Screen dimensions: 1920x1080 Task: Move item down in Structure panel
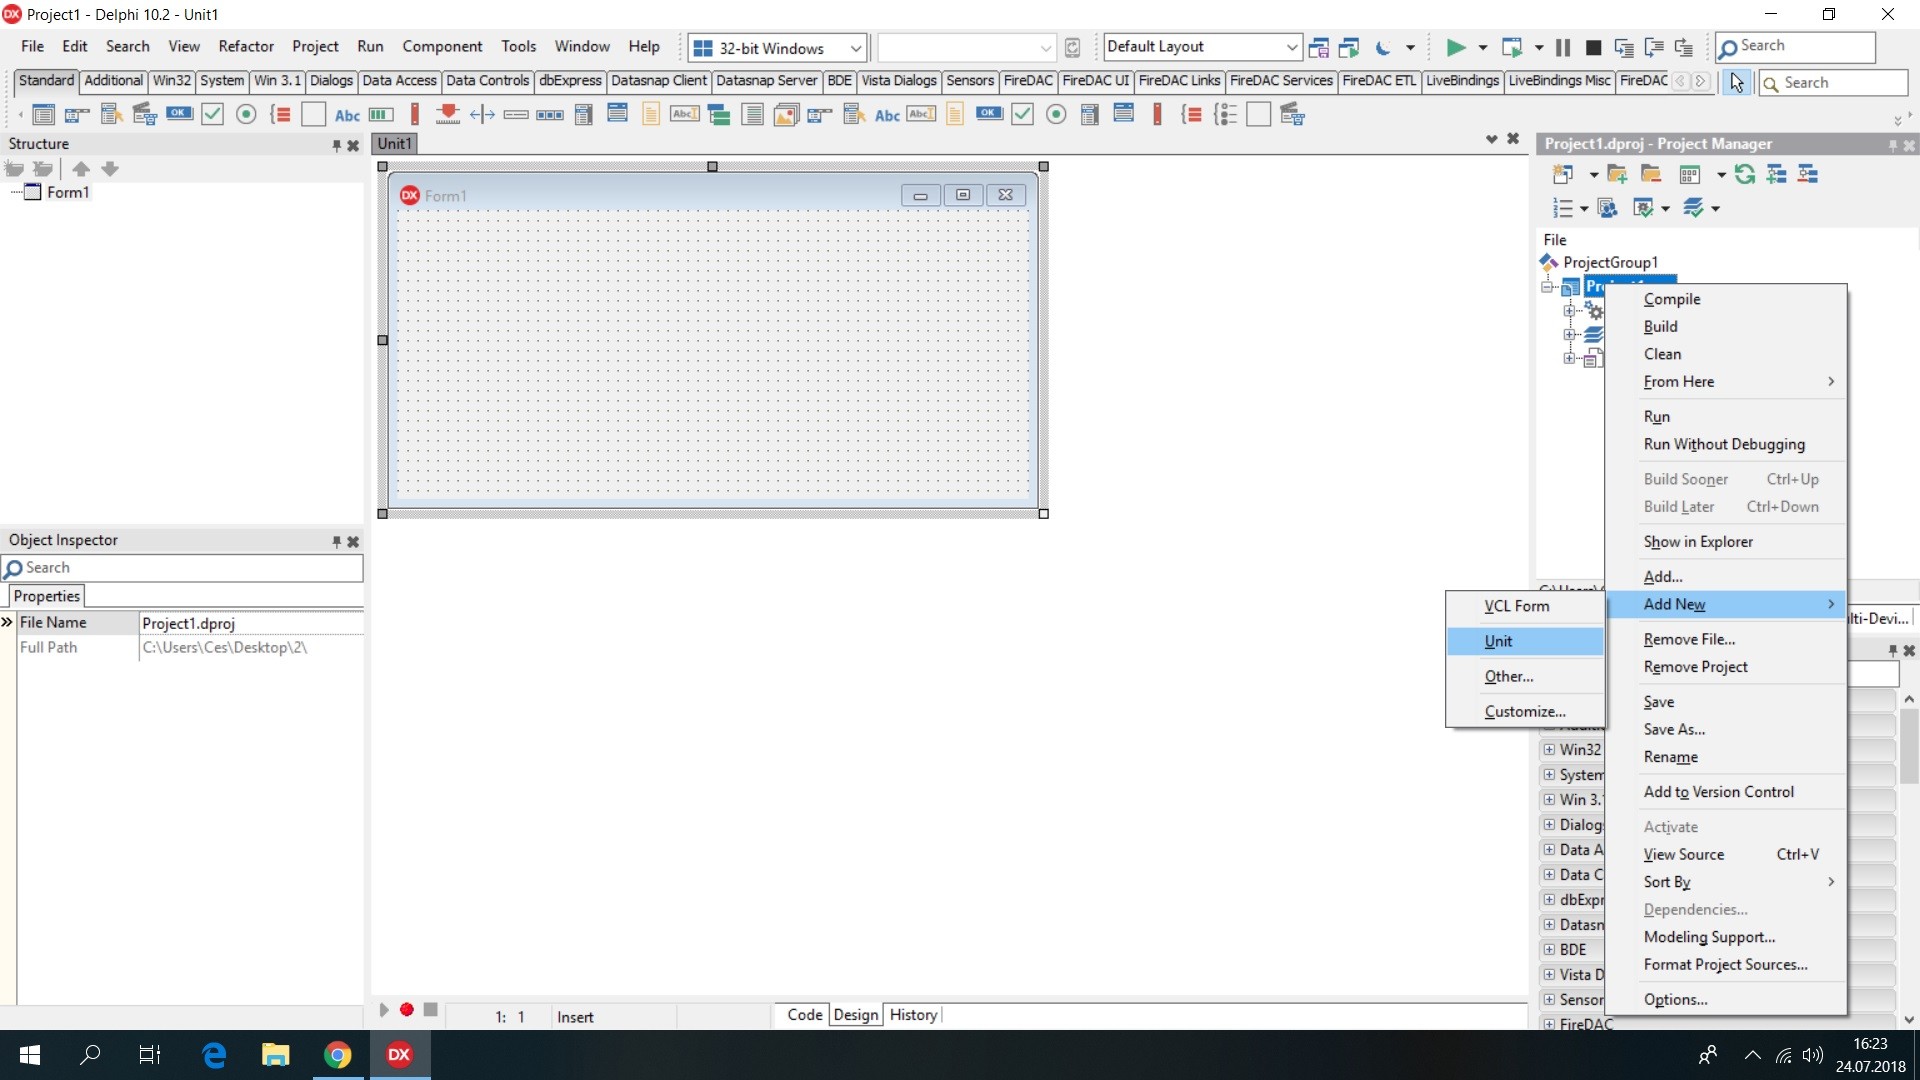point(110,169)
